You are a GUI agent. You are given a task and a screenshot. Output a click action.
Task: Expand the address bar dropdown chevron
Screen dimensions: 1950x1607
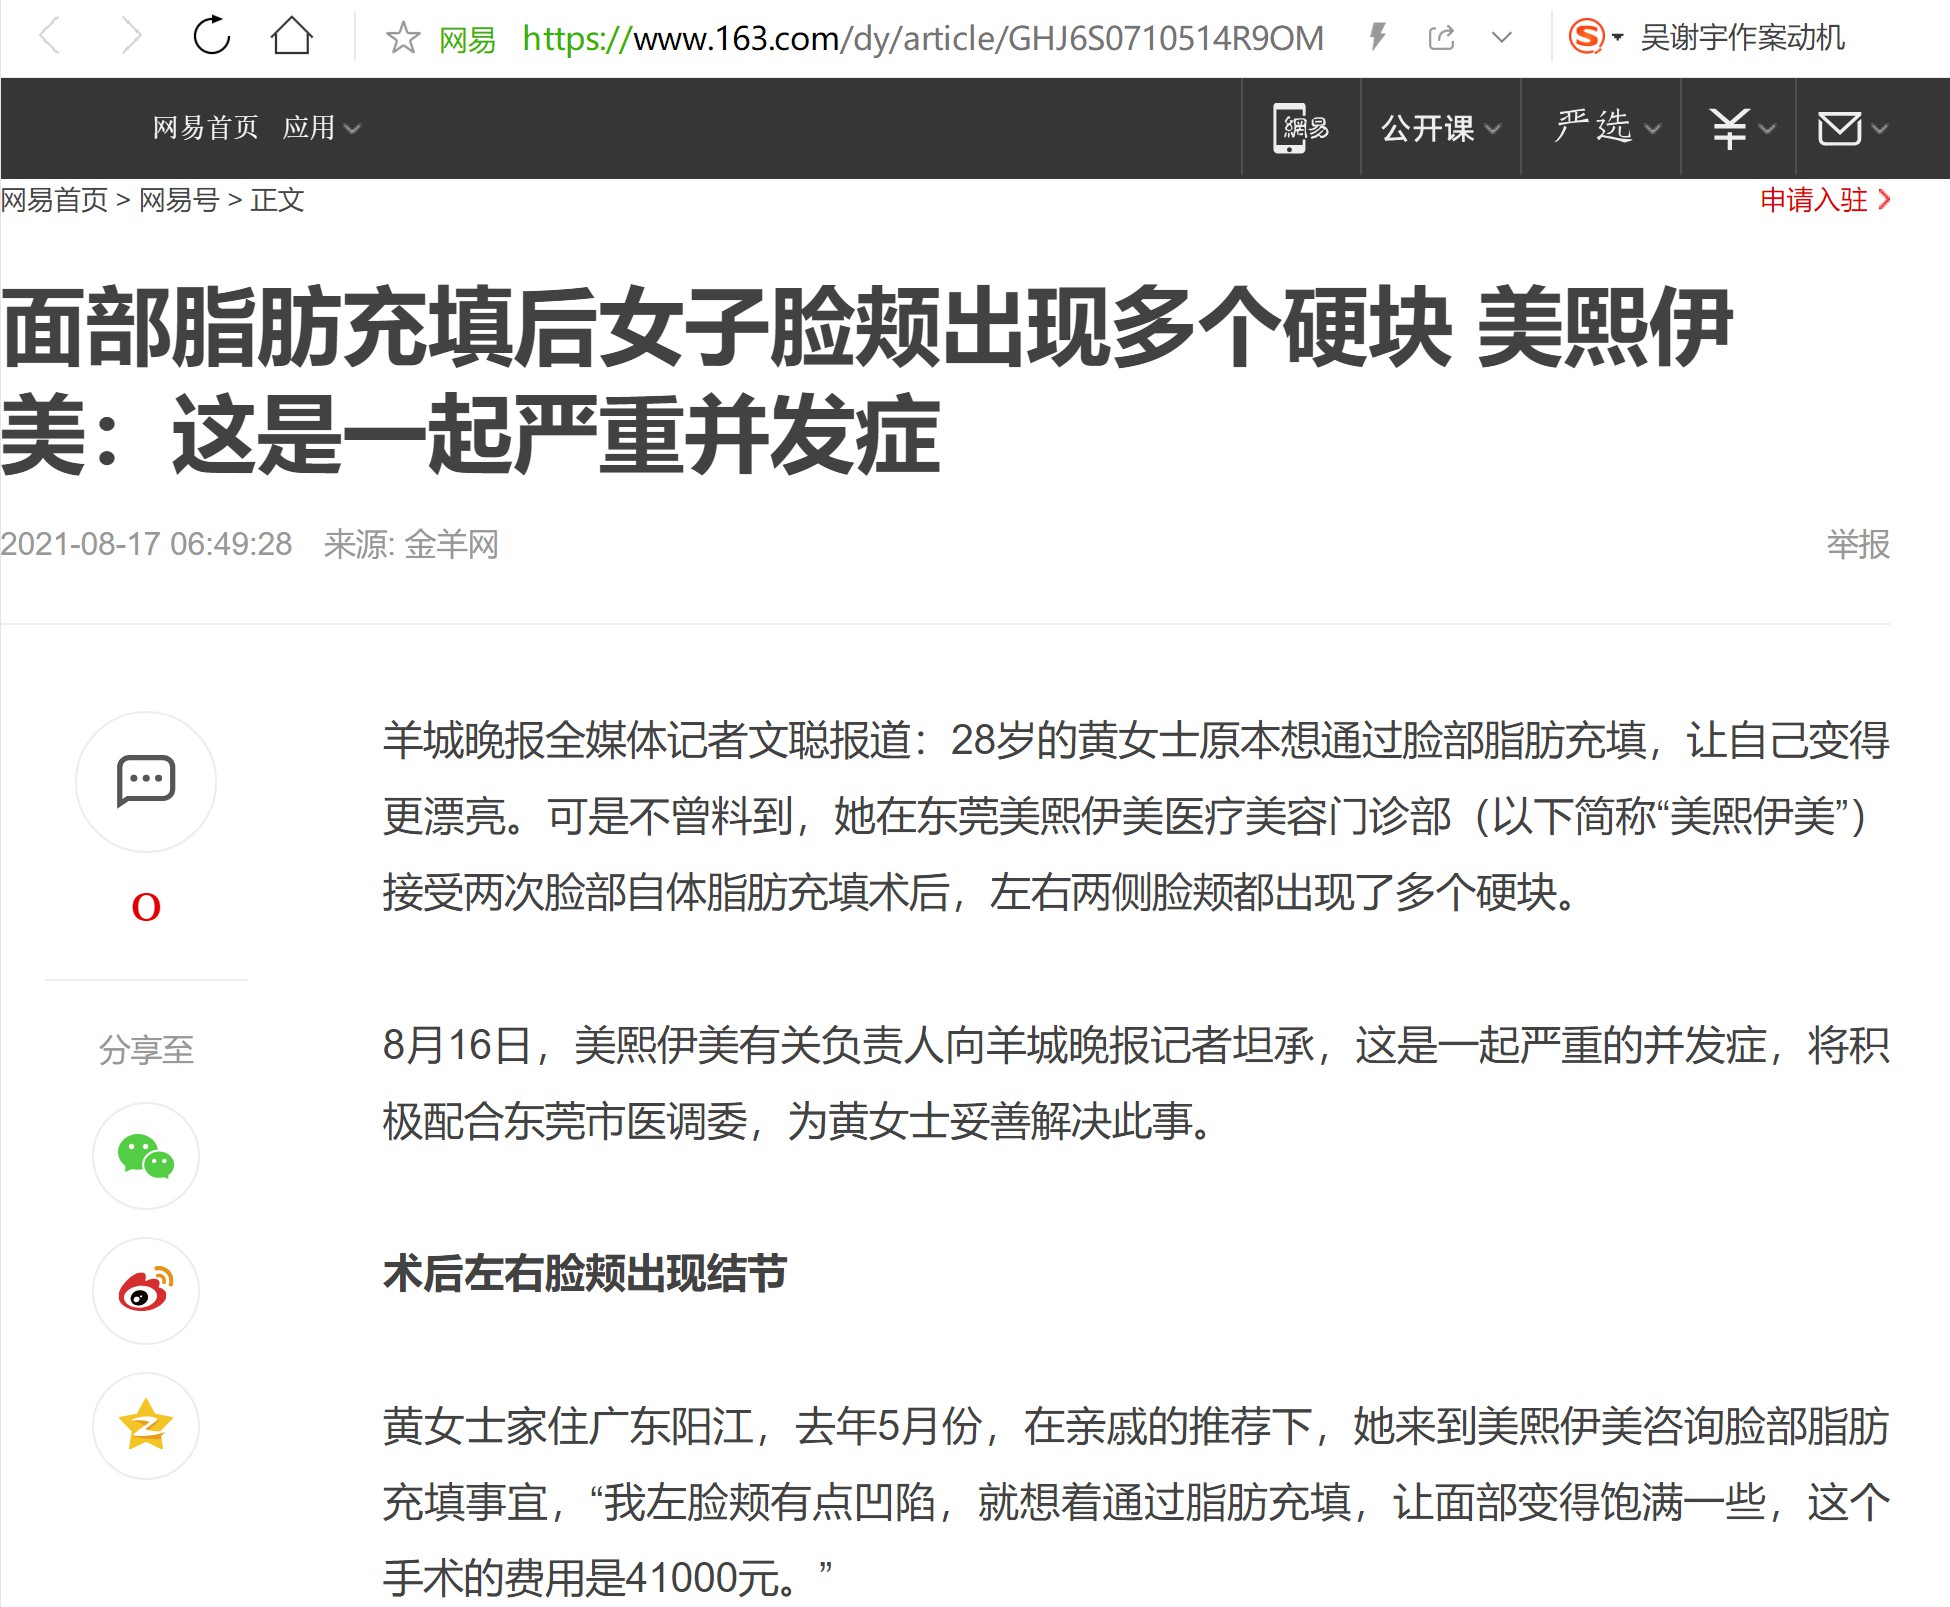point(1501,38)
